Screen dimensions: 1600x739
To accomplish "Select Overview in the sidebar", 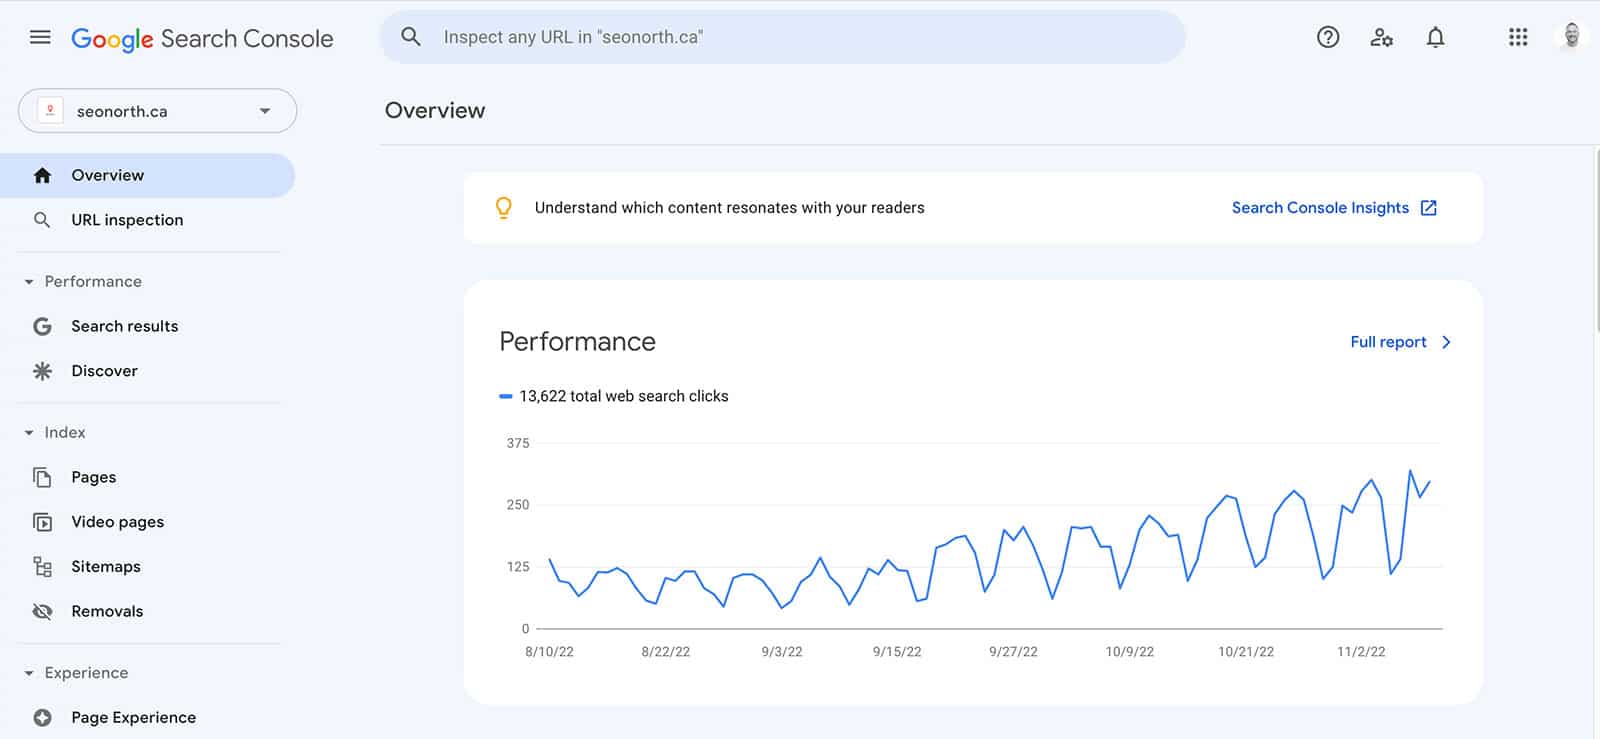I will pos(147,175).
